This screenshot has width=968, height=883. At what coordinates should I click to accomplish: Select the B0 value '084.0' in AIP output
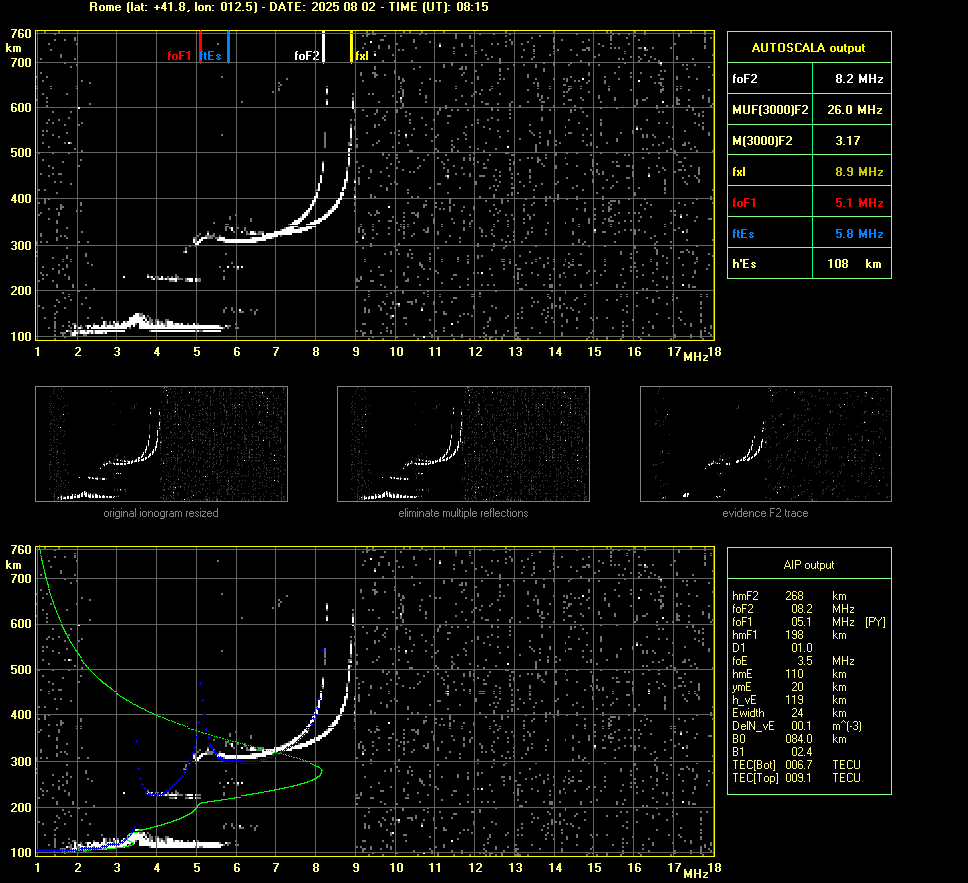click(798, 739)
